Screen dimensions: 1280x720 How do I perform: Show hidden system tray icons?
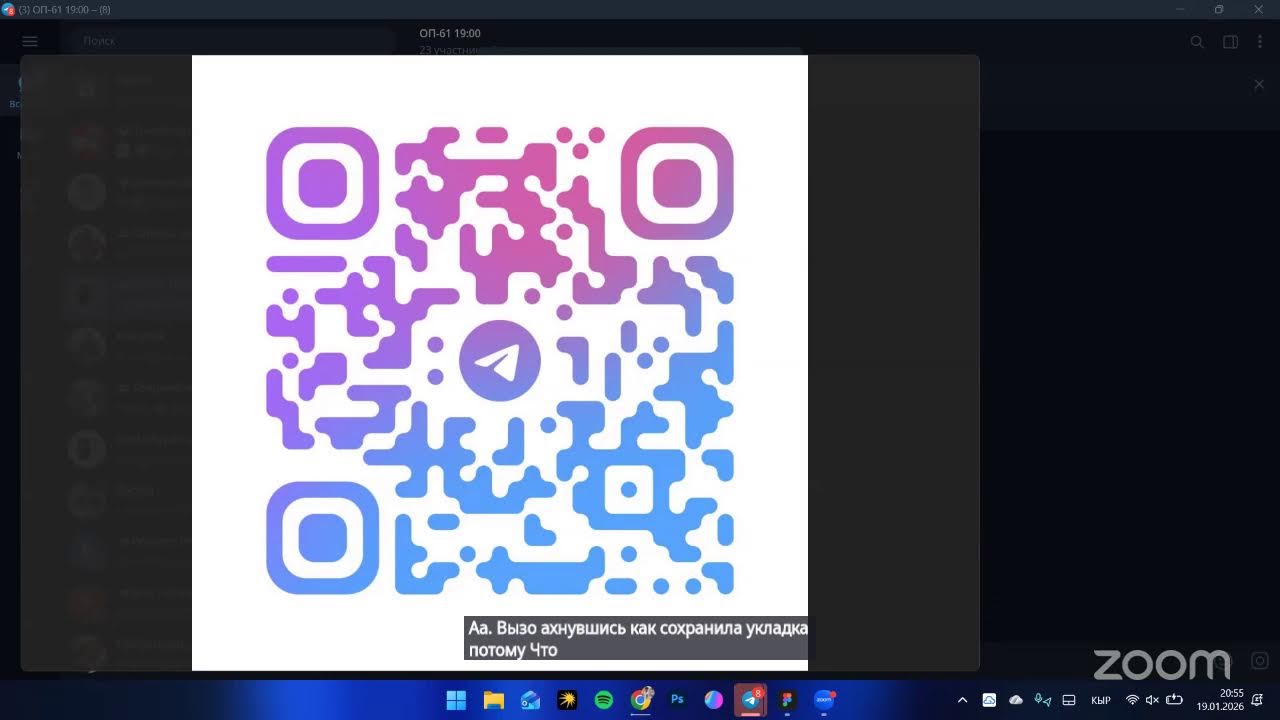click(x=963, y=700)
